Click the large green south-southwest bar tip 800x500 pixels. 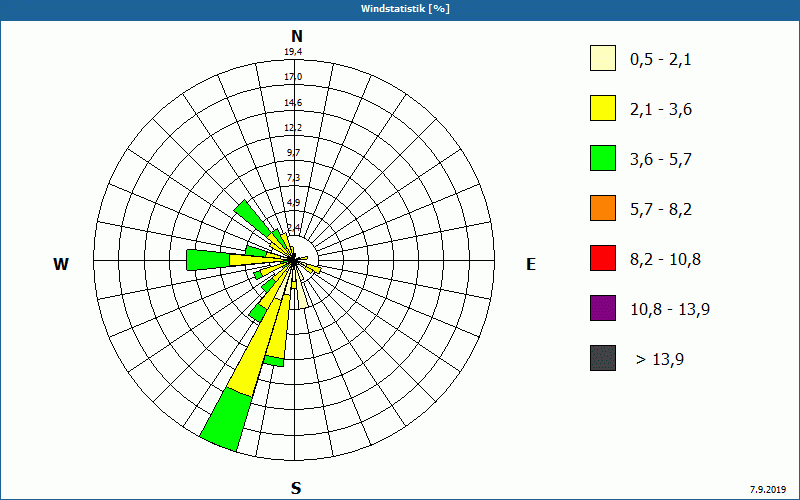(227, 419)
